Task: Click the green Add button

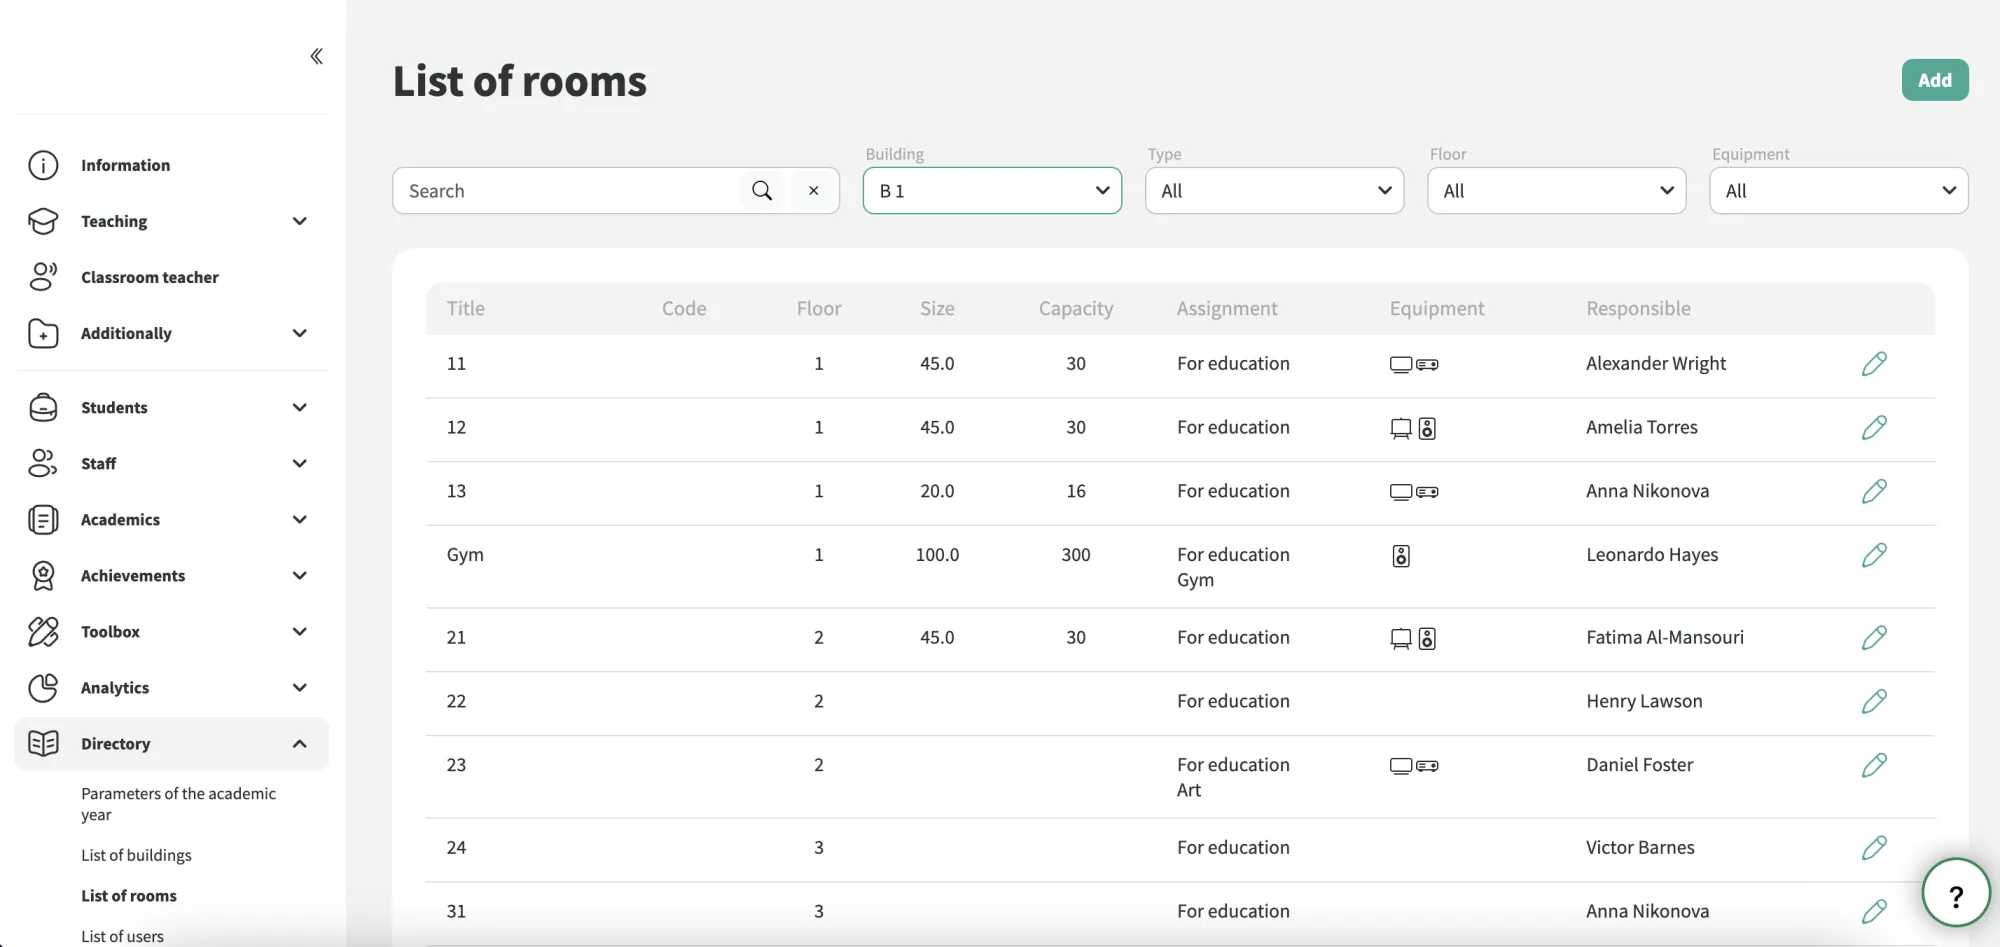Action: coord(1934,80)
